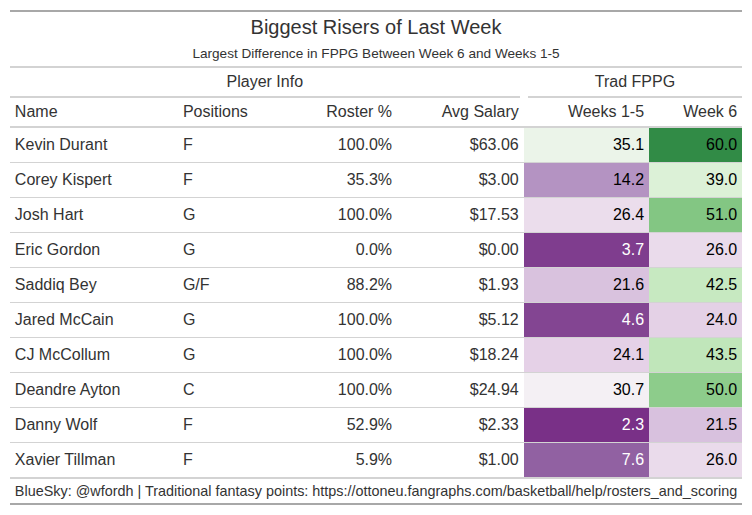Select the Xavier Tillman name cell
The height and width of the screenshot is (515, 752).
point(65,460)
